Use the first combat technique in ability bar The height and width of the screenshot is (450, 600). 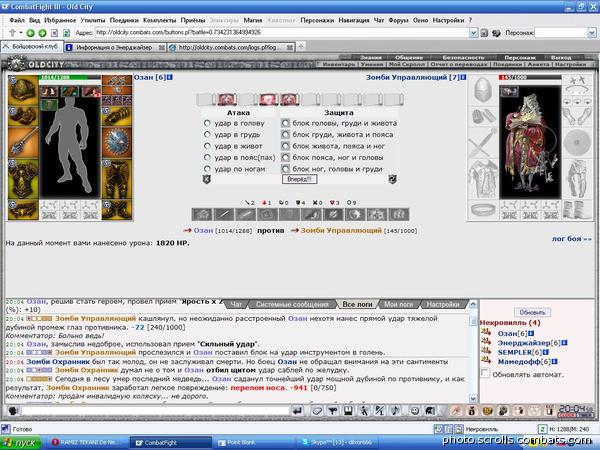pos(202,214)
